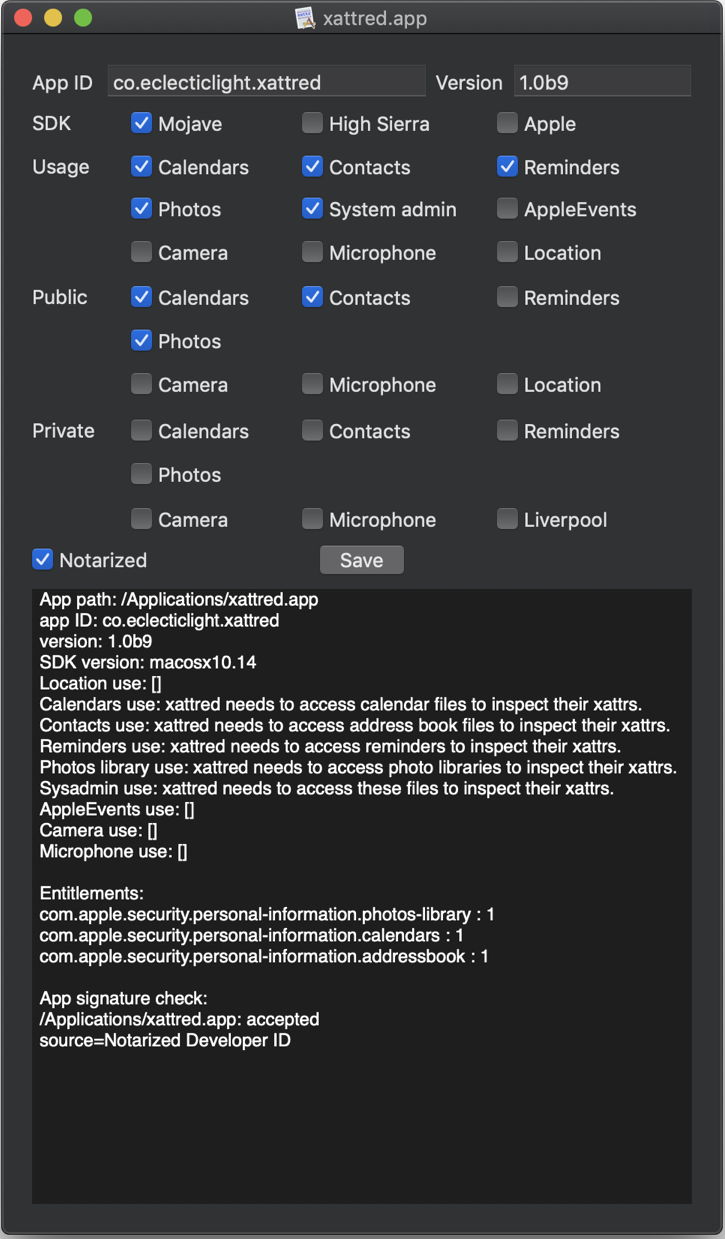Uncheck the Mojave SDK checkbox
Screen dimensions: 725x1239
(142, 123)
